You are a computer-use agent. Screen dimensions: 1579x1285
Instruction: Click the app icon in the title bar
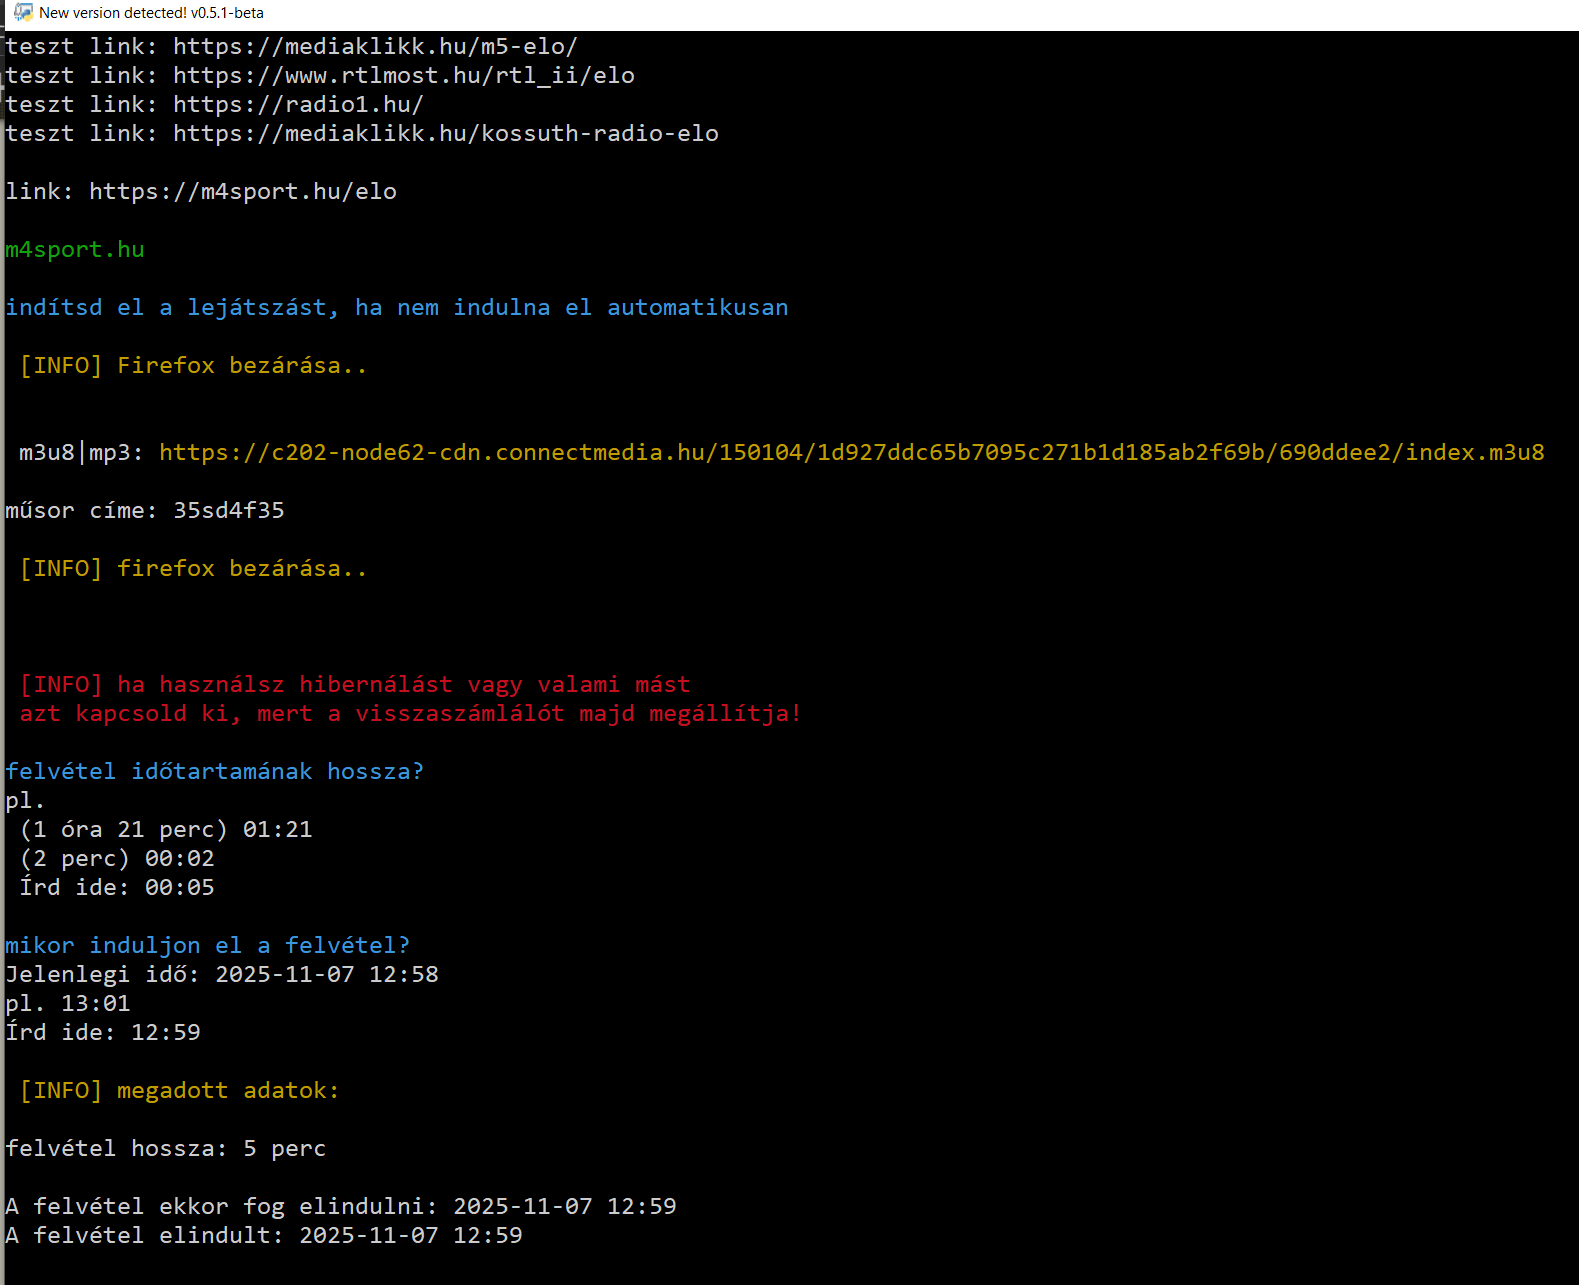point(23,13)
